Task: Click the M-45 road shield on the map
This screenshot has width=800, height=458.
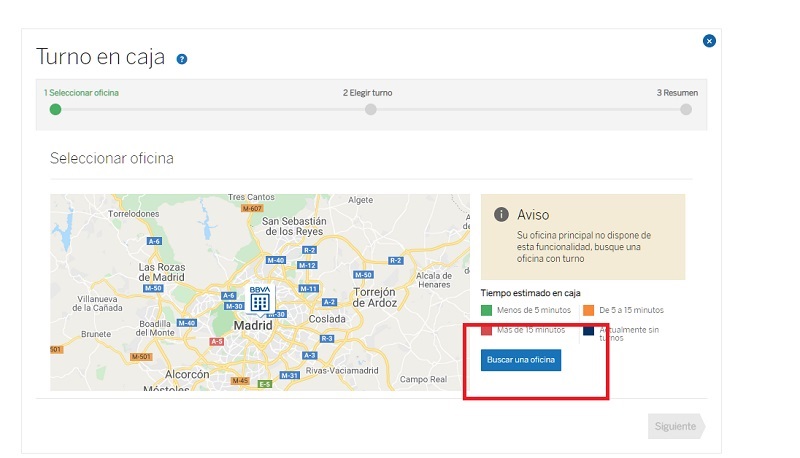Action: click(239, 380)
